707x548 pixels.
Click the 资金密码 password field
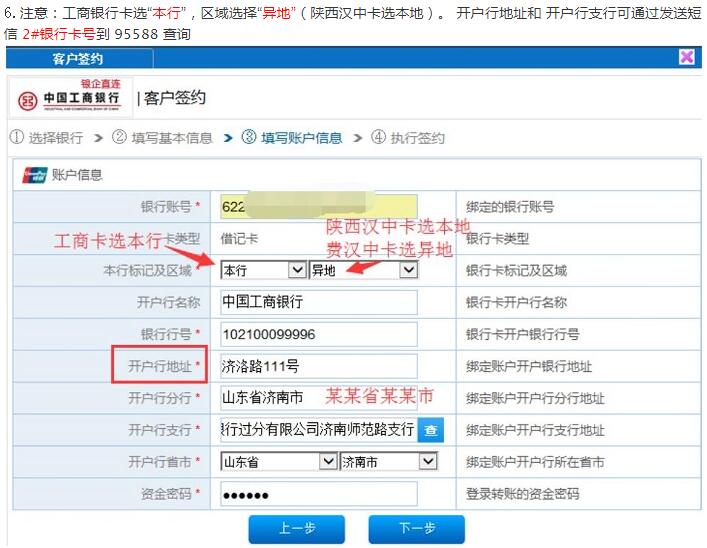click(x=319, y=494)
